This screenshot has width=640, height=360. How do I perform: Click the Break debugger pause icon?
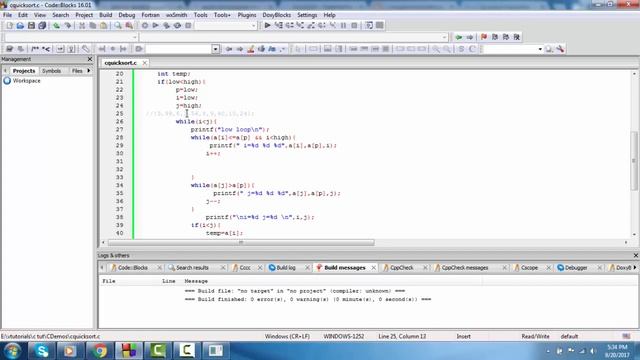(343, 25)
